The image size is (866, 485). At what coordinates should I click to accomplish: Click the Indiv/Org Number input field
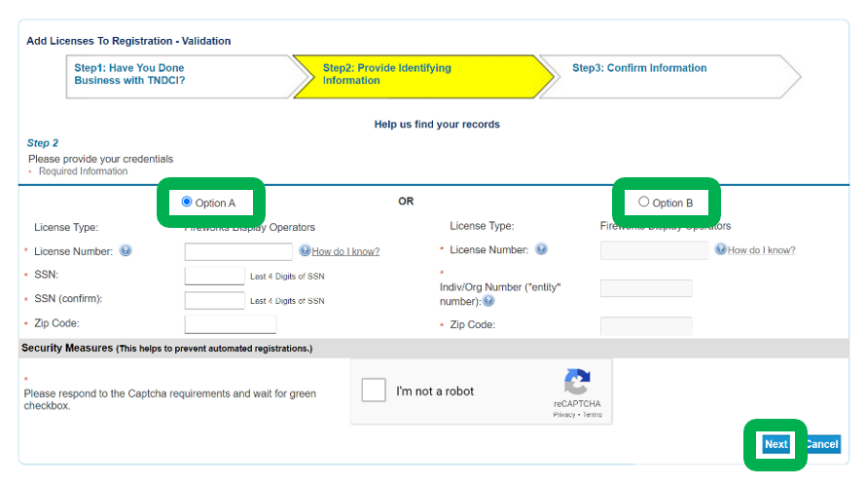[x=646, y=288]
